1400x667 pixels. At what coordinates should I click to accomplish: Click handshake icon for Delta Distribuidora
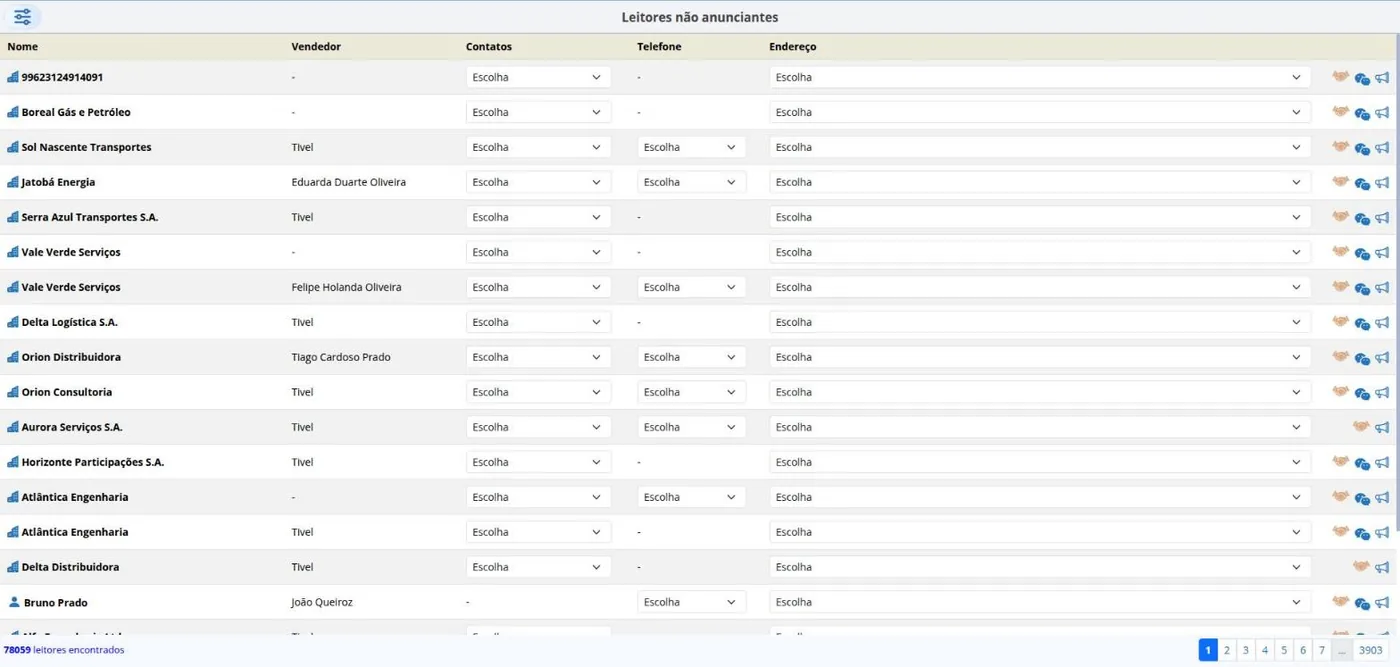click(x=1361, y=567)
